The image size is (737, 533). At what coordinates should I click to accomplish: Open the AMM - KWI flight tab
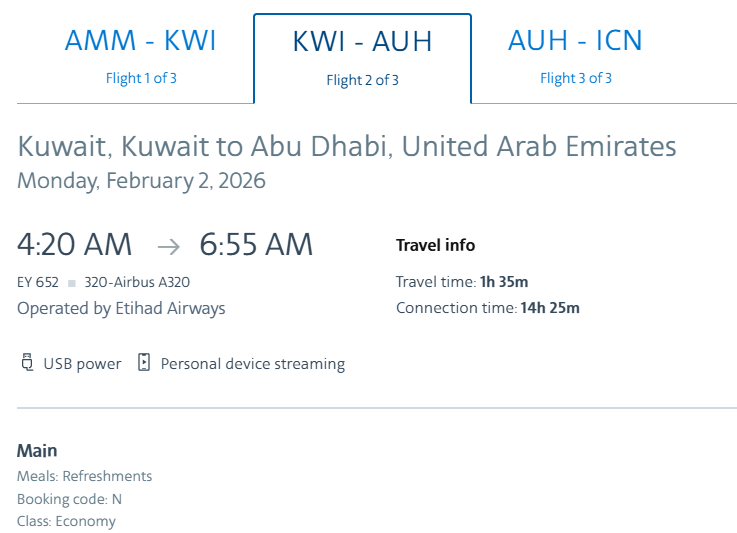click(141, 41)
